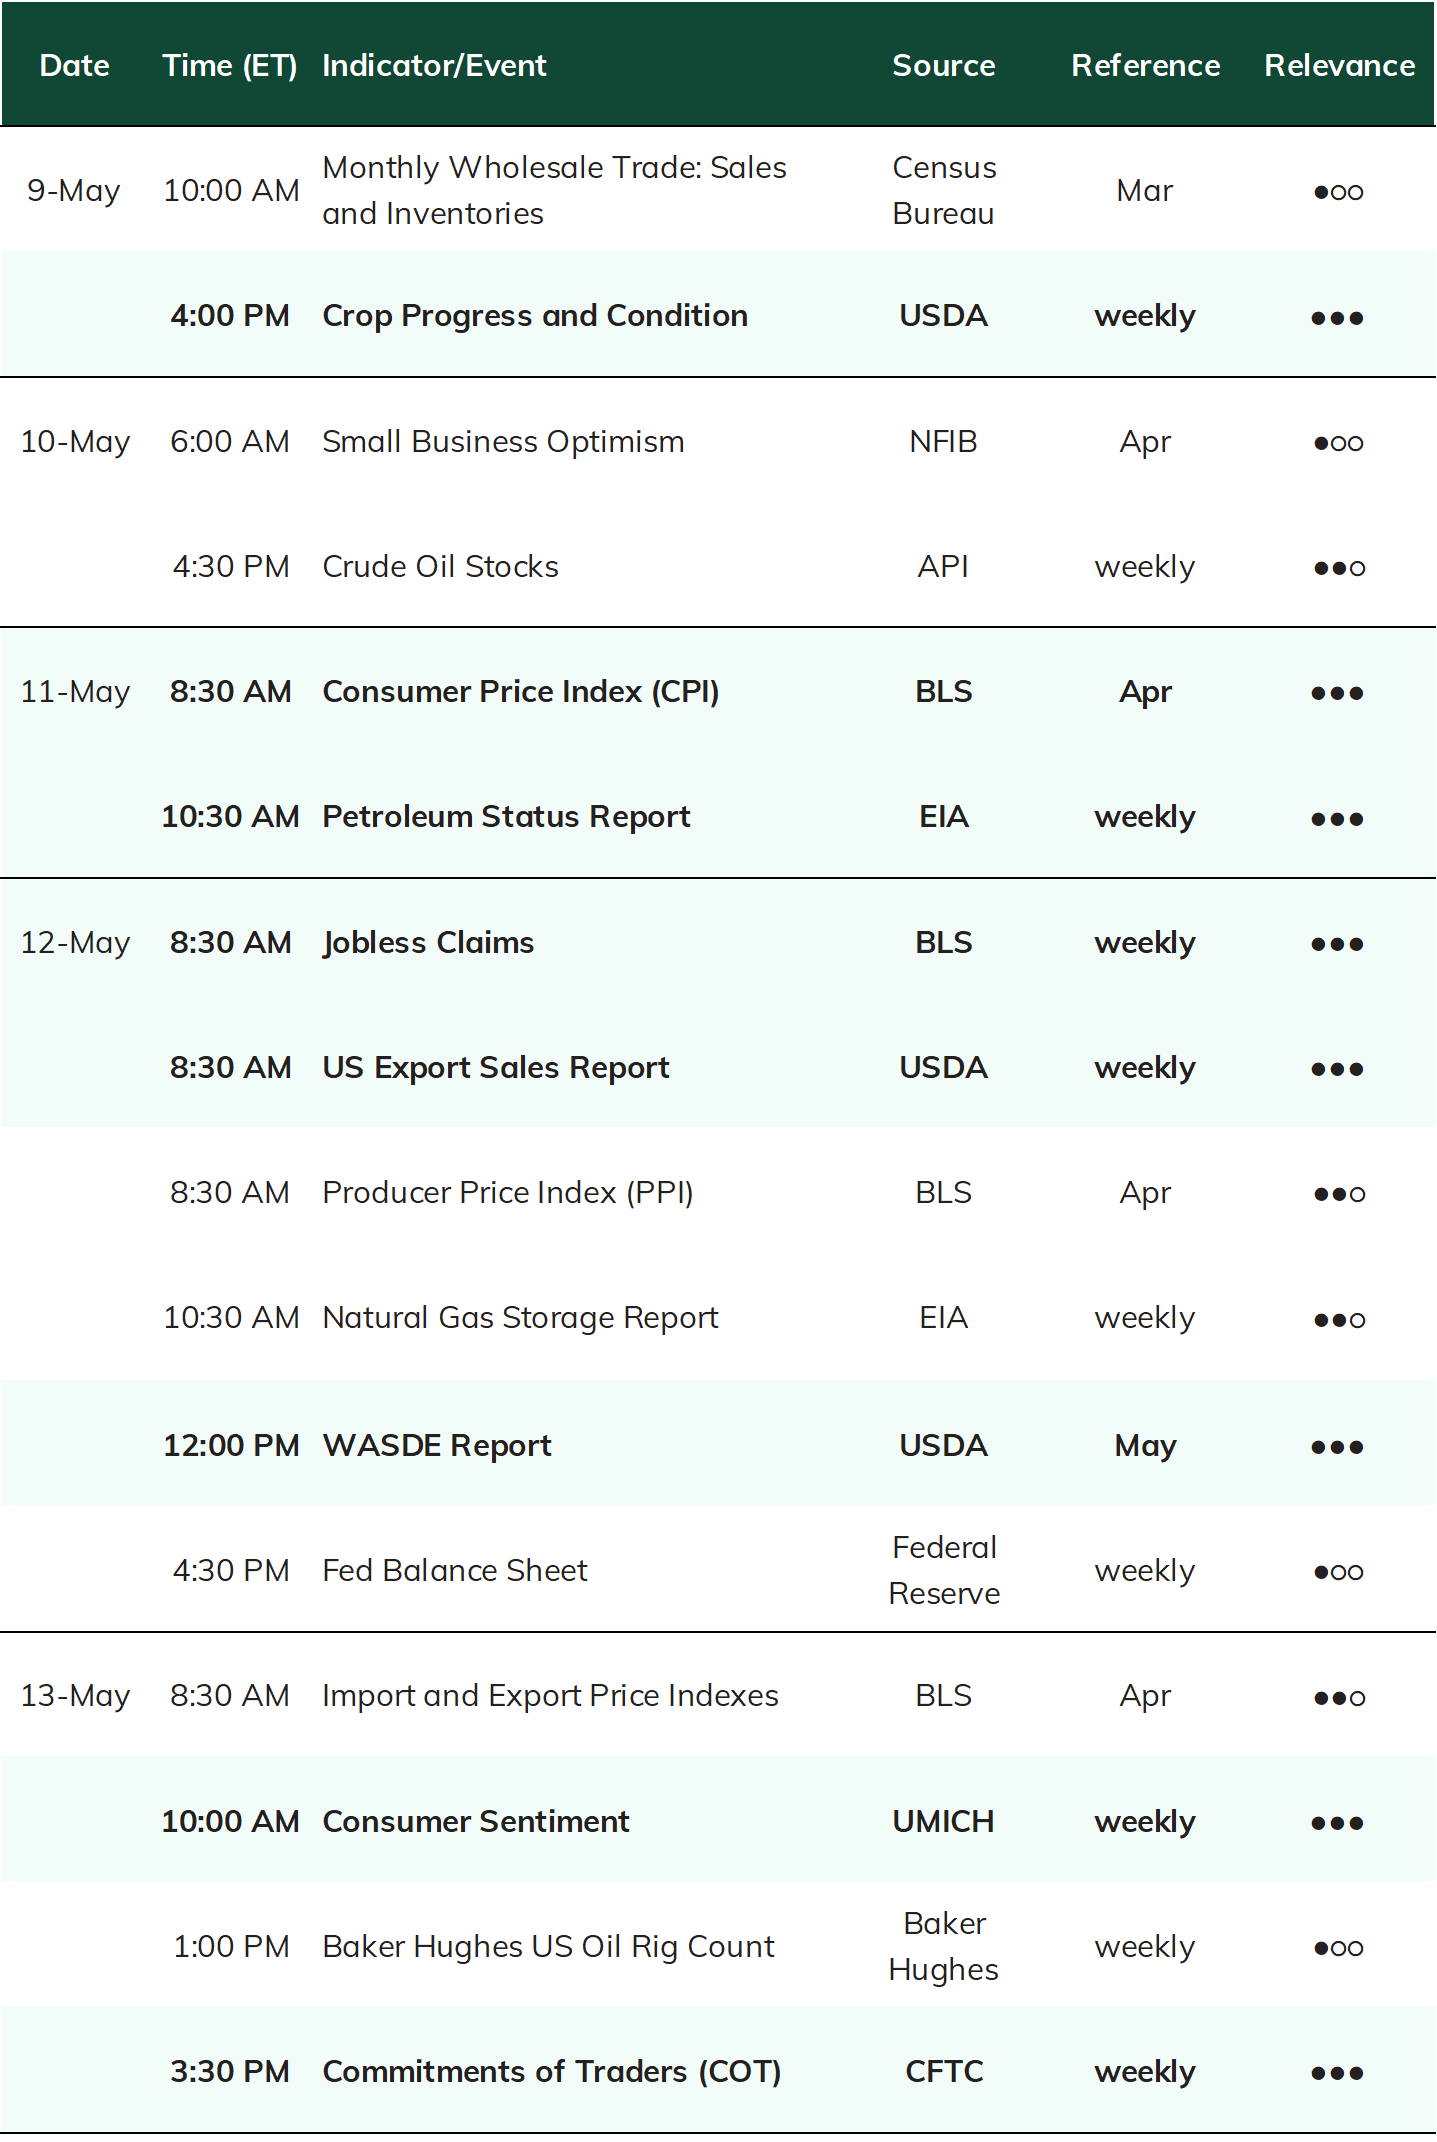Viewport: 1437px width, 2142px height.
Task: Click the relevance dots for WASDE Report
Action: pyautogui.click(x=1337, y=1447)
